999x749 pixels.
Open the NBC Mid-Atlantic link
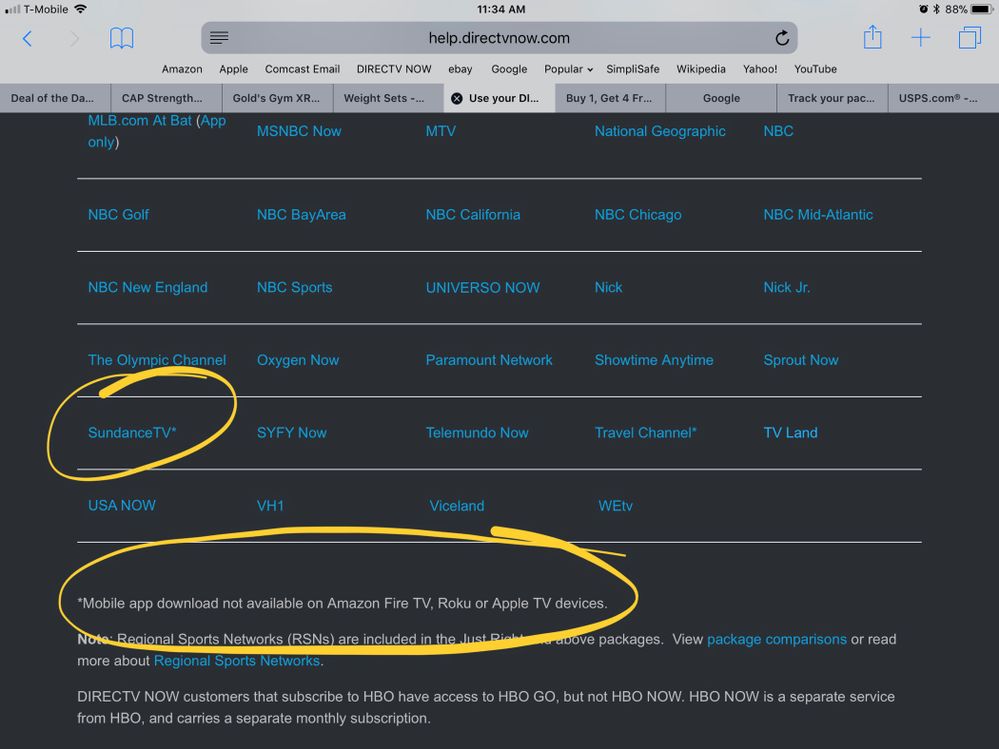[x=818, y=215]
